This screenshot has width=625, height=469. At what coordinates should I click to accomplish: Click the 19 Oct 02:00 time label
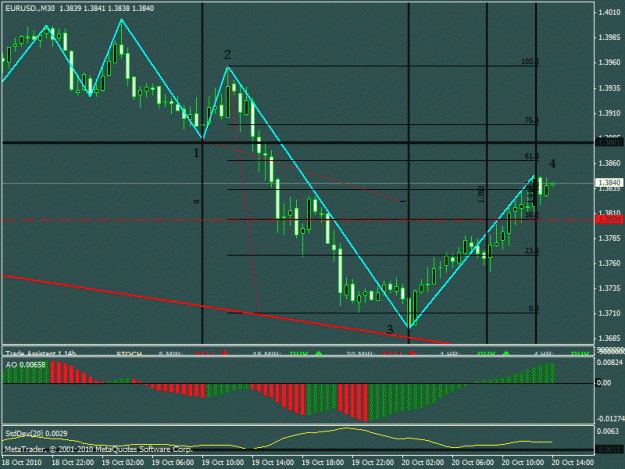click(123, 462)
